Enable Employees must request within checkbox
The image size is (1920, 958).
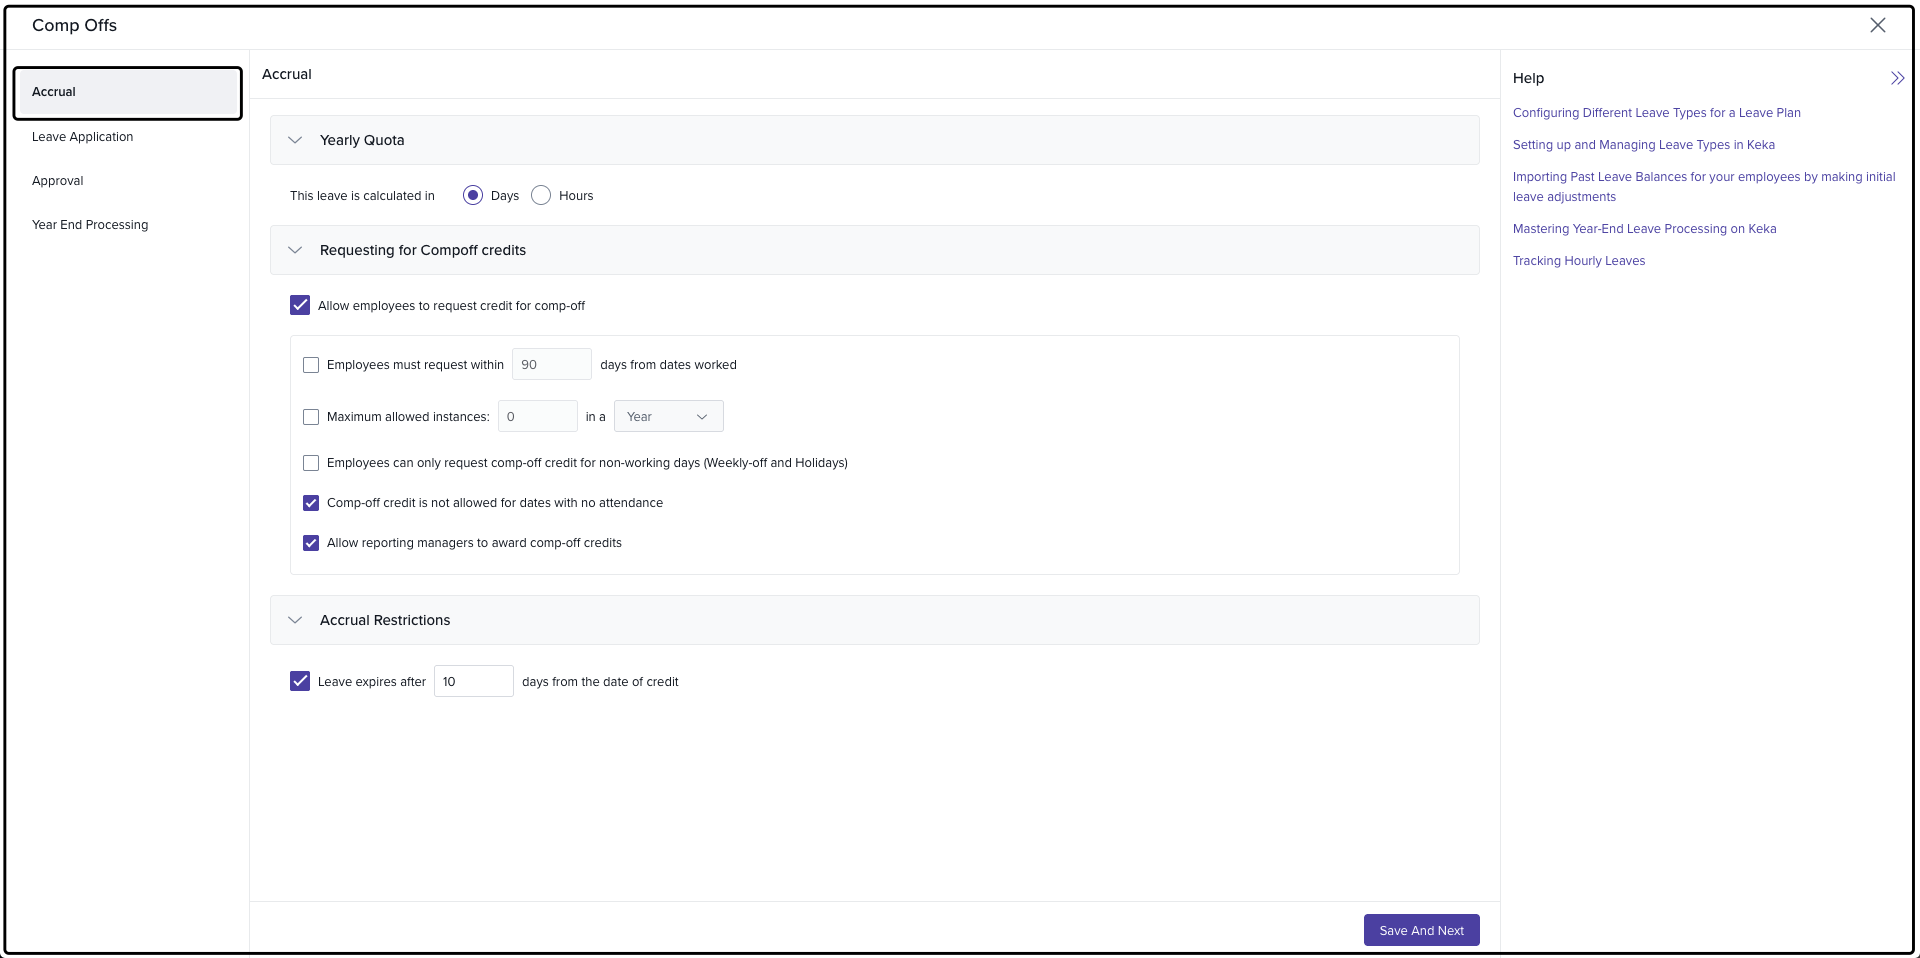(311, 365)
